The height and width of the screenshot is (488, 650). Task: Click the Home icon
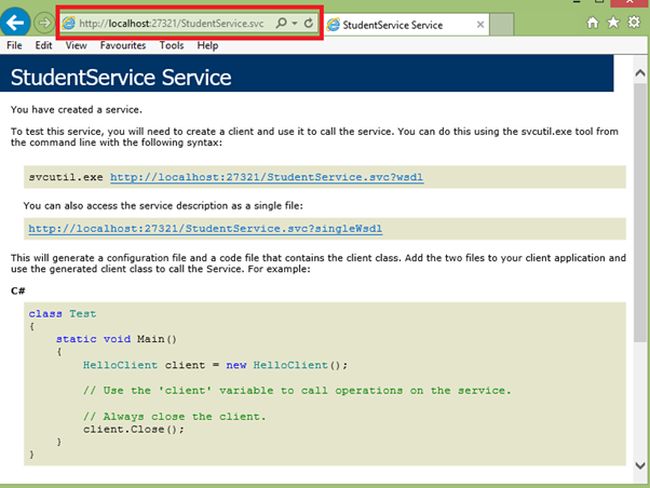pos(592,22)
